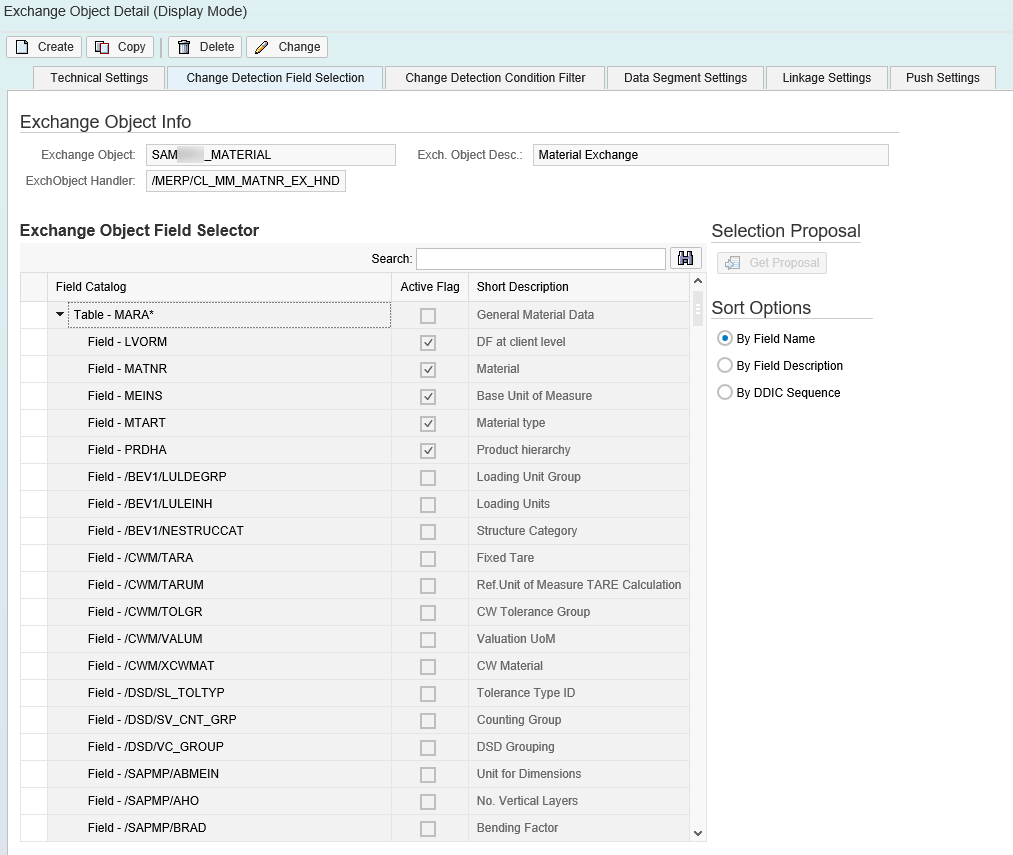Click the table scroll-up arrow

698,281
